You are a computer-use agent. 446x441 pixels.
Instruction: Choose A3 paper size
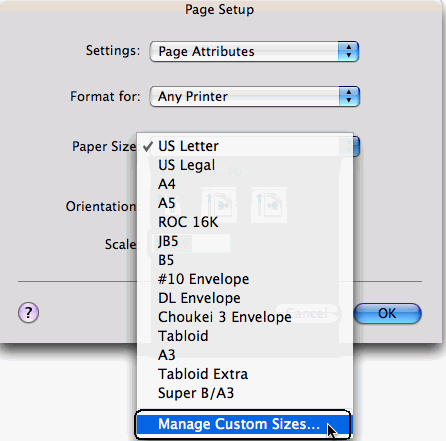pos(245,355)
